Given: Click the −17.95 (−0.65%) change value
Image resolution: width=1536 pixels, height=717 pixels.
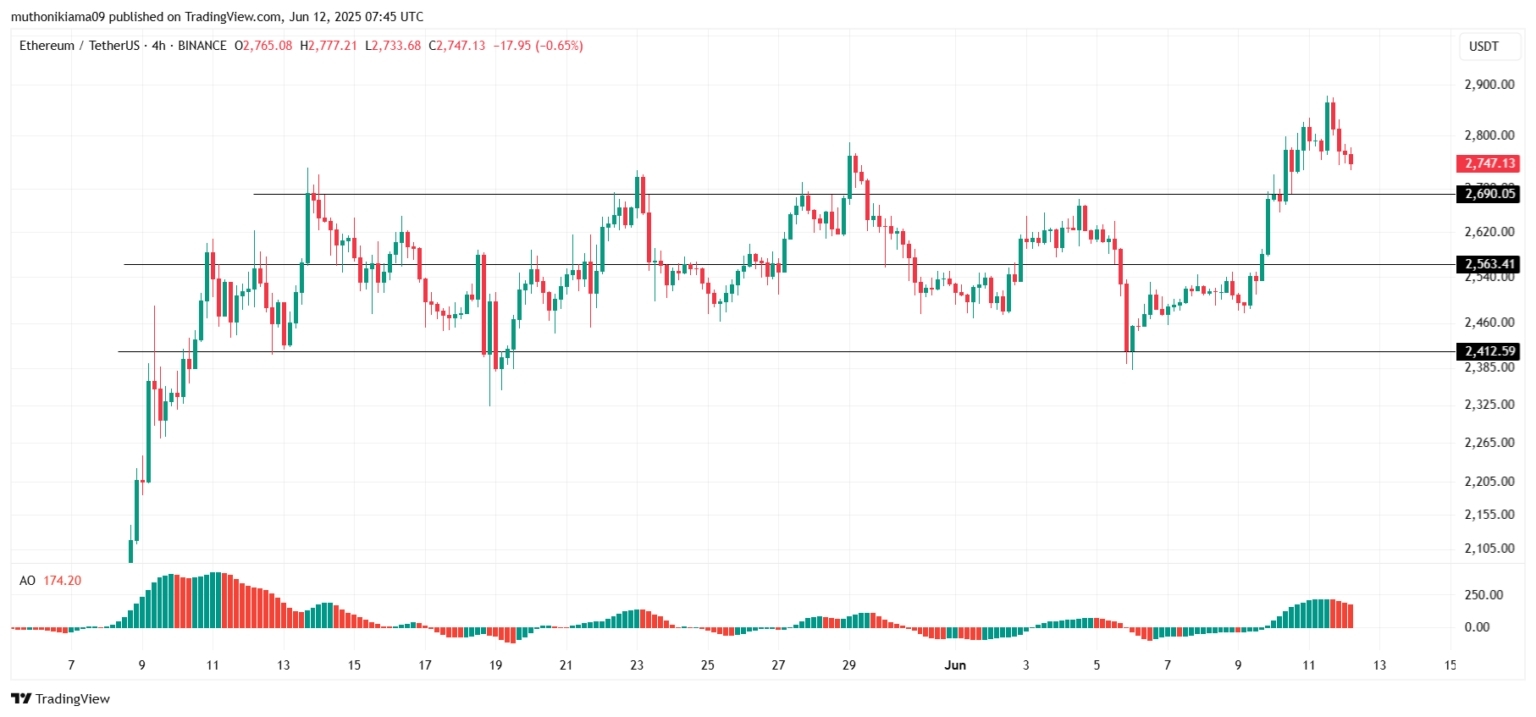Looking at the screenshot, I should pyautogui.click(x=538, y=46).
